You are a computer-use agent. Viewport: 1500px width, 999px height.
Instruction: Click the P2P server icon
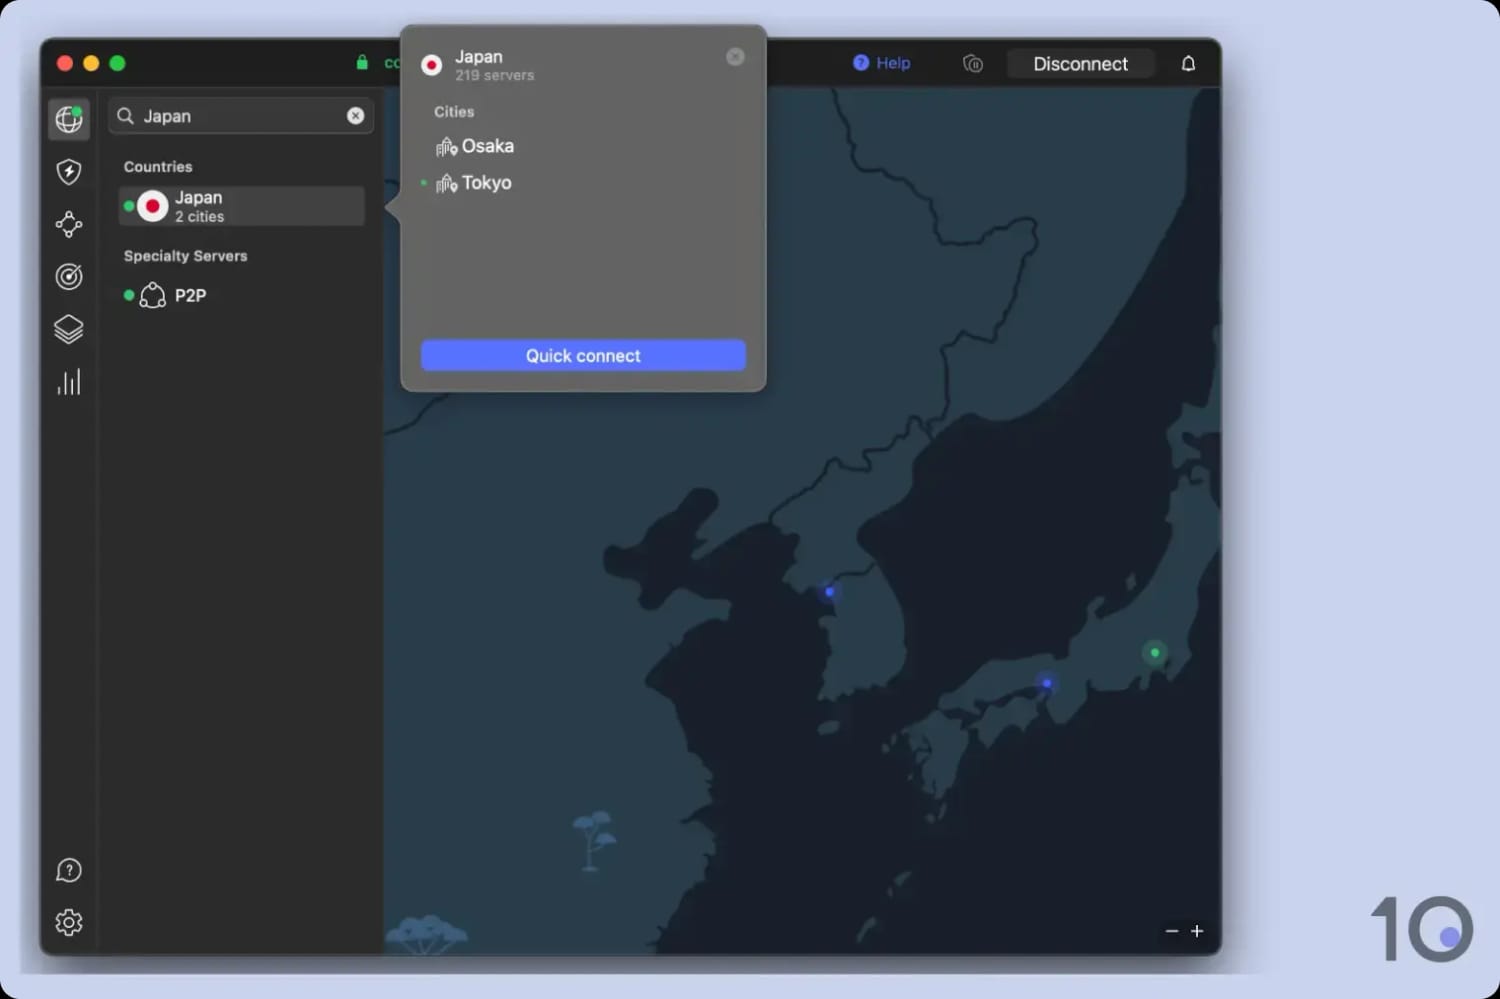152,295
